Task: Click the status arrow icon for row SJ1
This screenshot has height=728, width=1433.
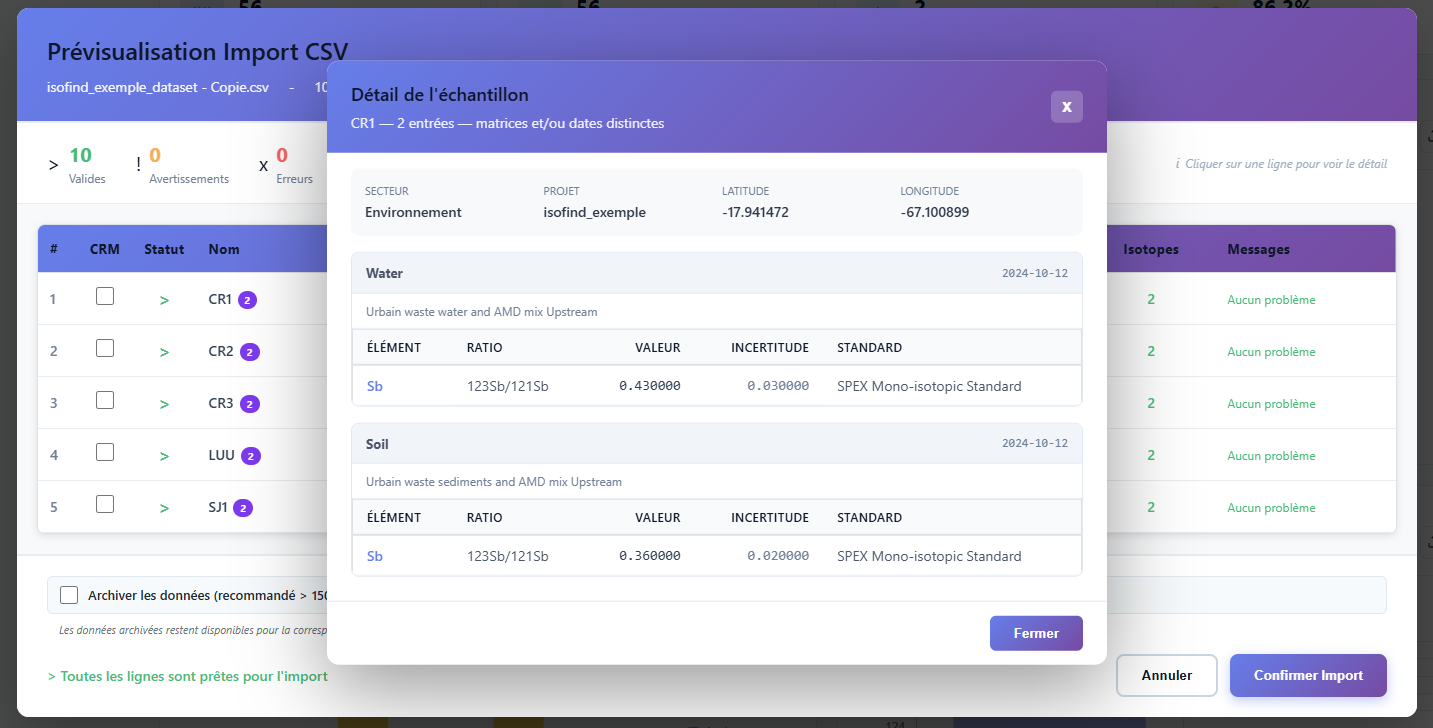Action: 163,506
